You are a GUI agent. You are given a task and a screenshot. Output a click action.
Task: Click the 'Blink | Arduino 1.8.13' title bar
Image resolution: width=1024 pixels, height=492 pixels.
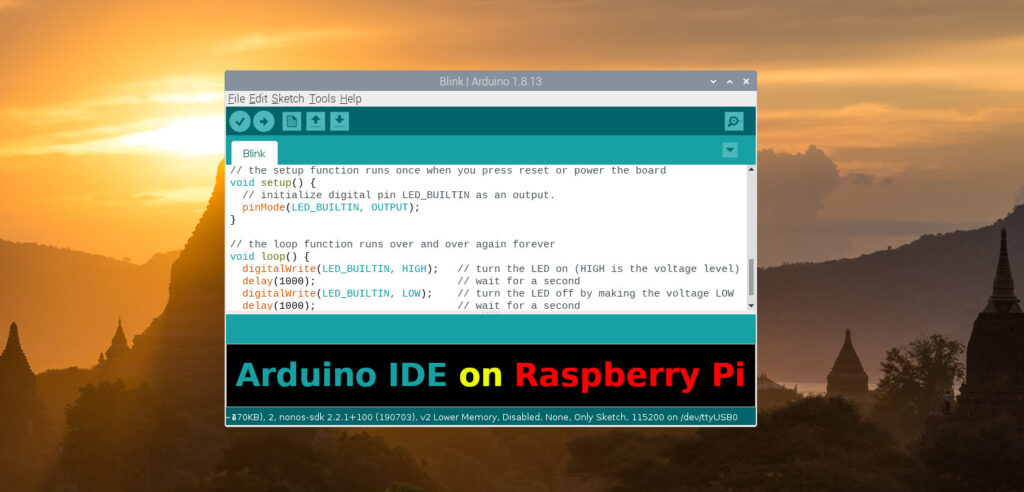[490, 82]
